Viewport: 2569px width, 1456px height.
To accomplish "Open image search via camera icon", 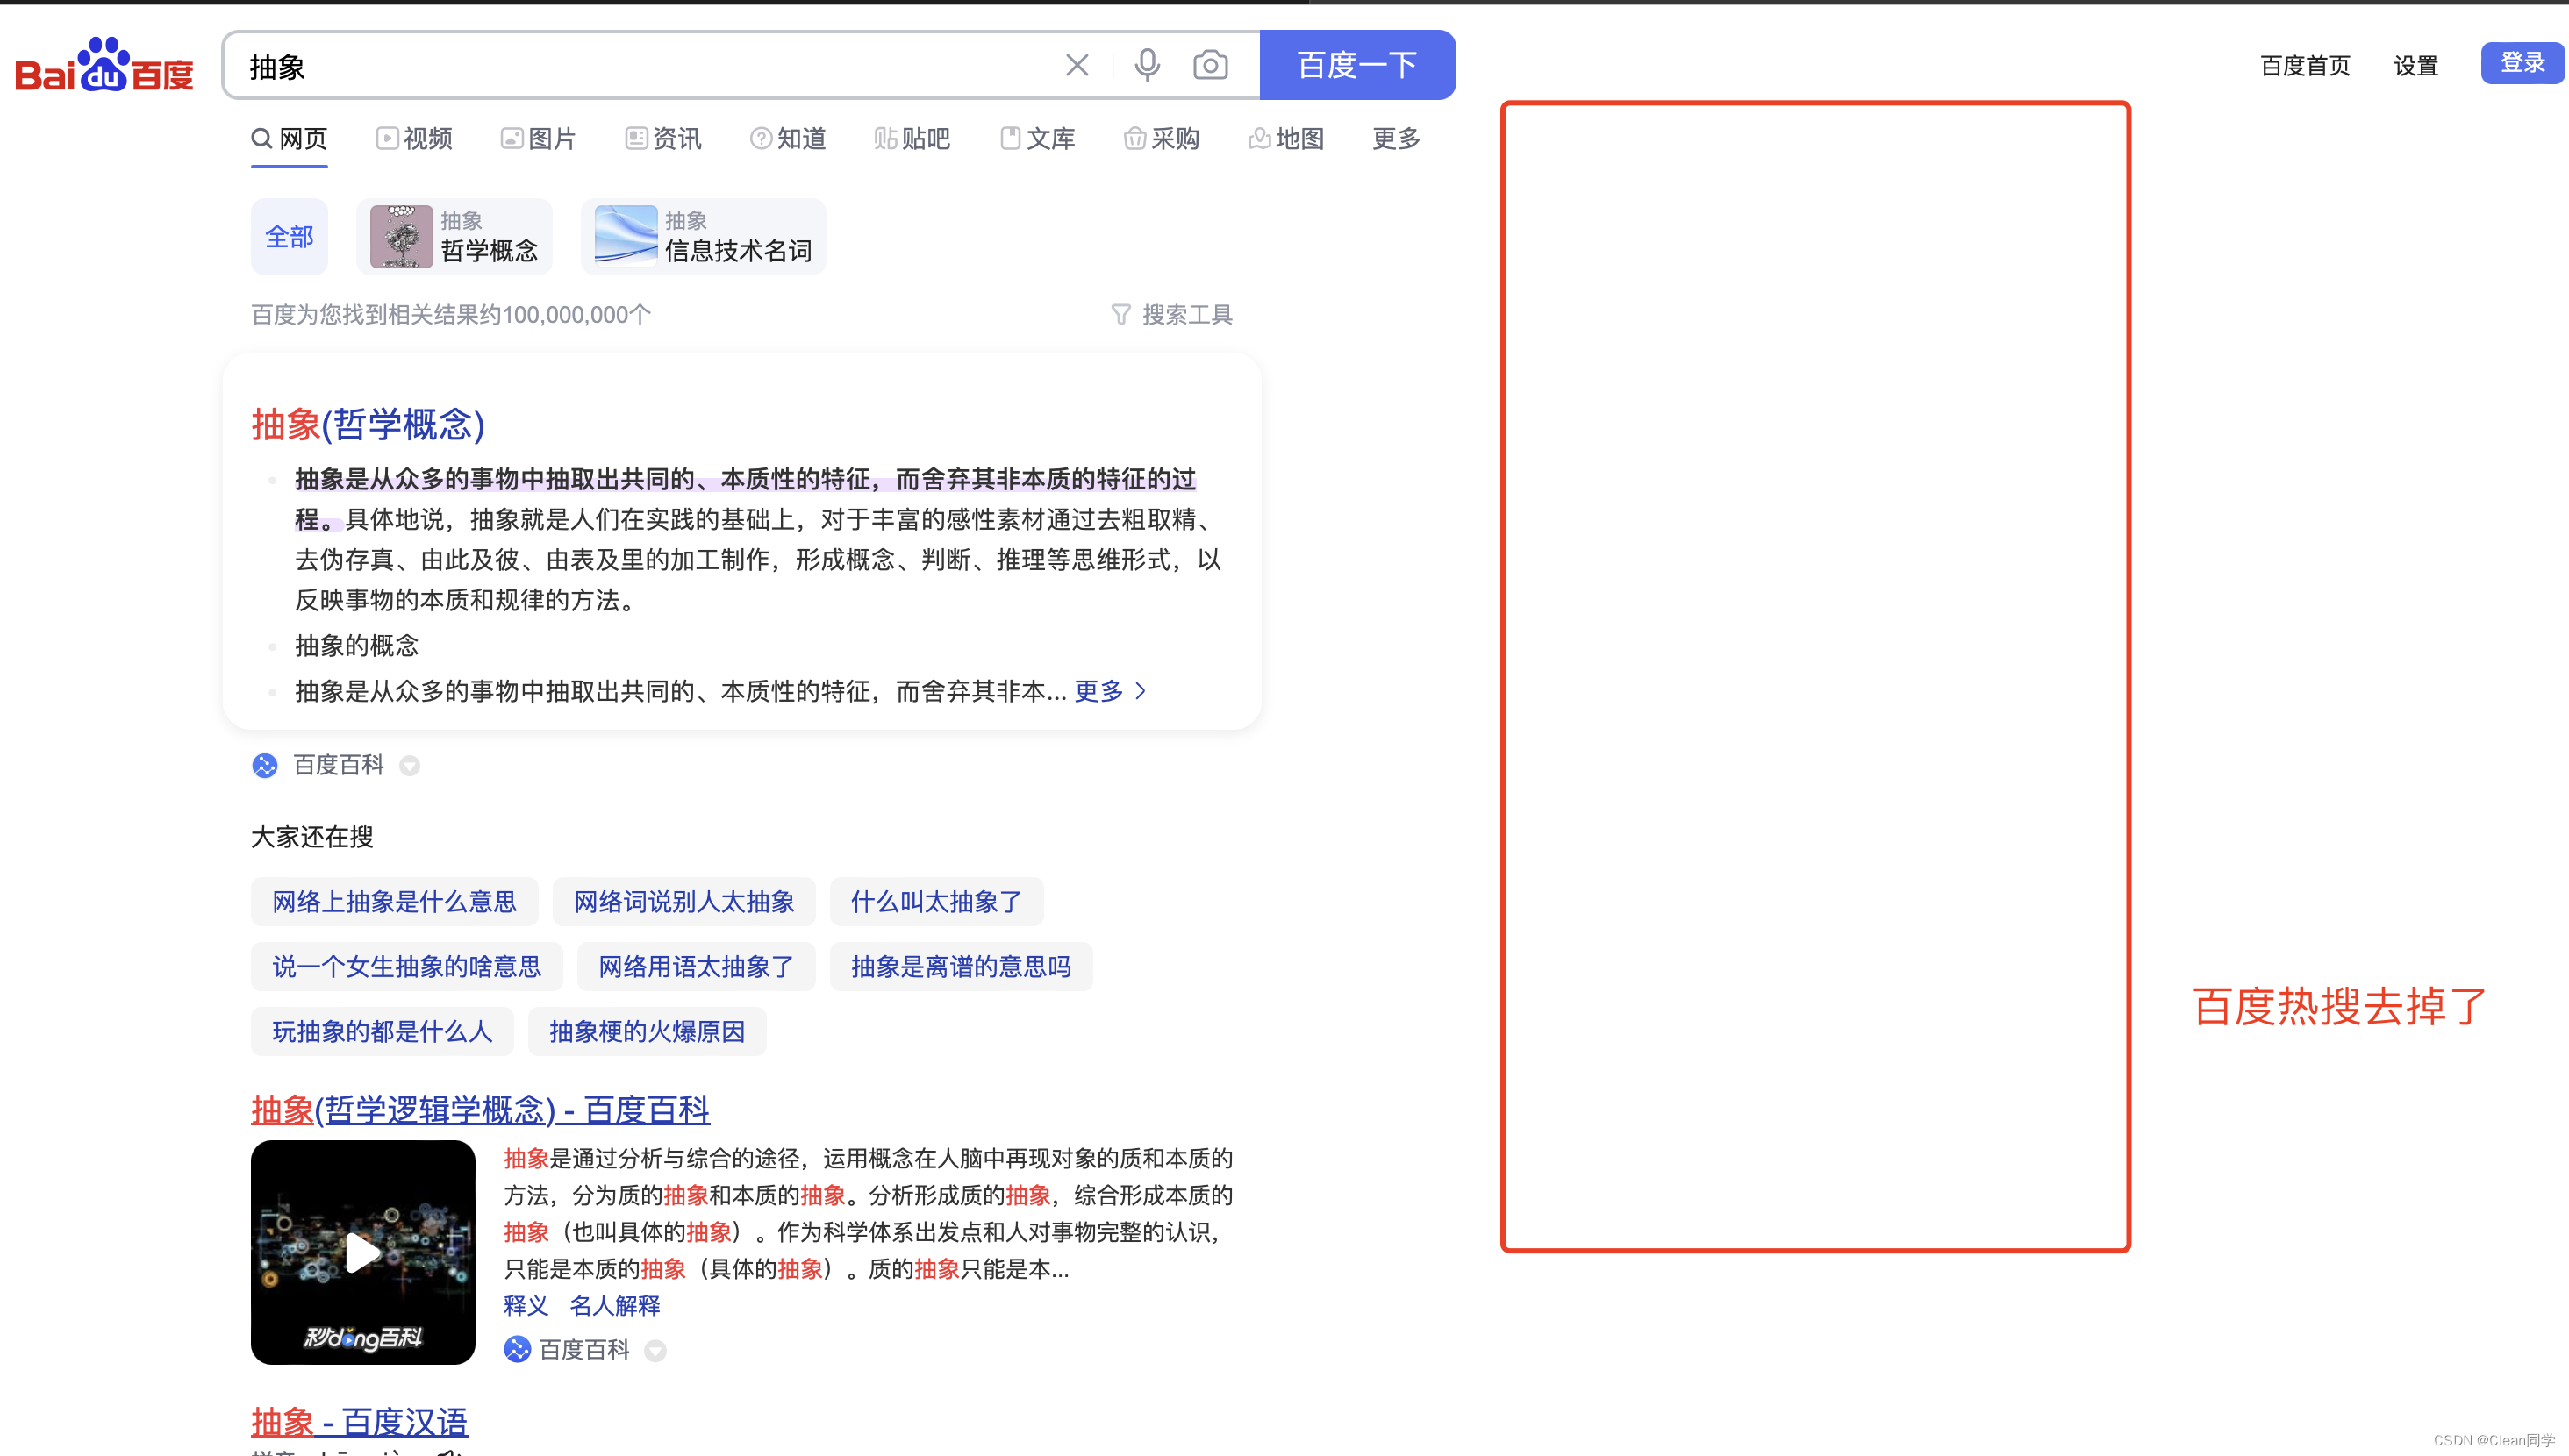I will (1210, 64).
